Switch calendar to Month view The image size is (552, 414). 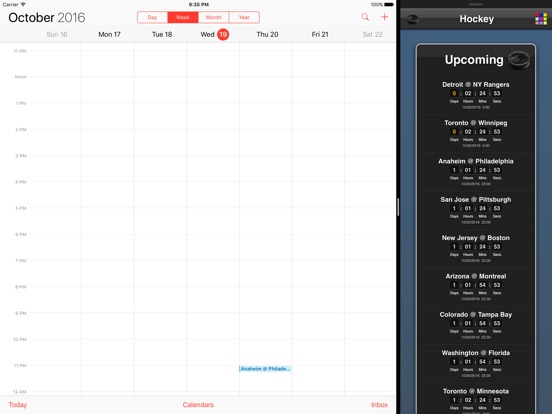pyautogui.click(x=213, y=17)
